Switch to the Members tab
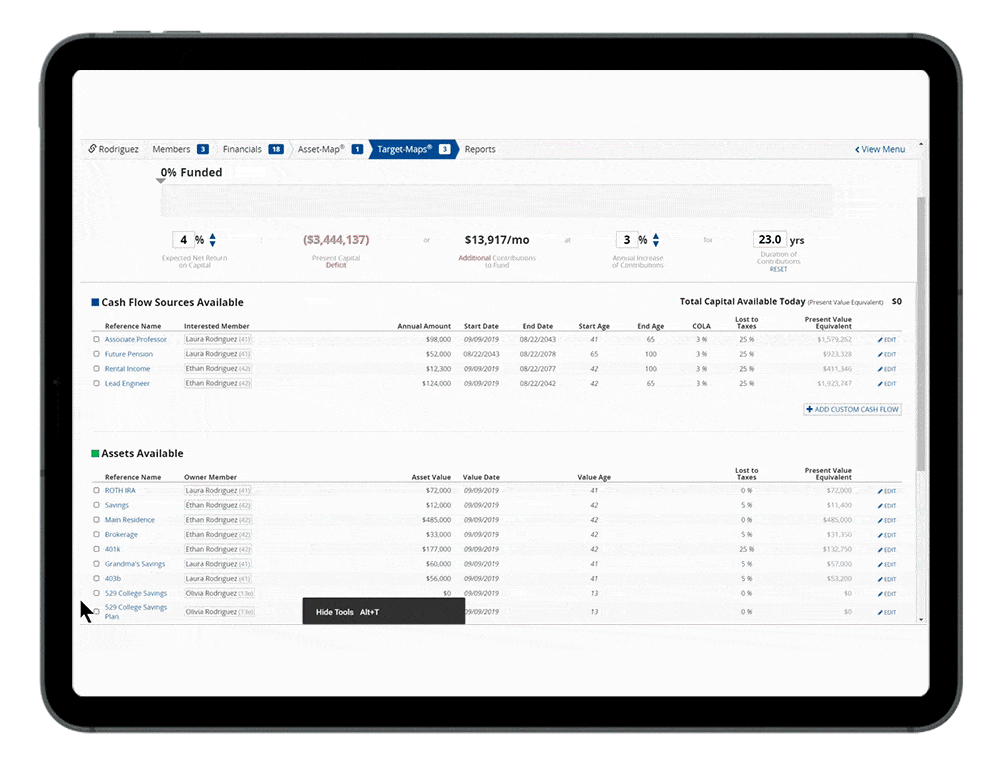 180,149
